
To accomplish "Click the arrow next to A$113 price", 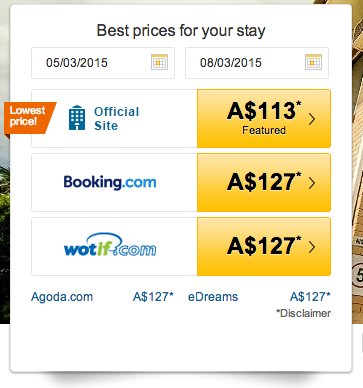I will coord(312,119).
